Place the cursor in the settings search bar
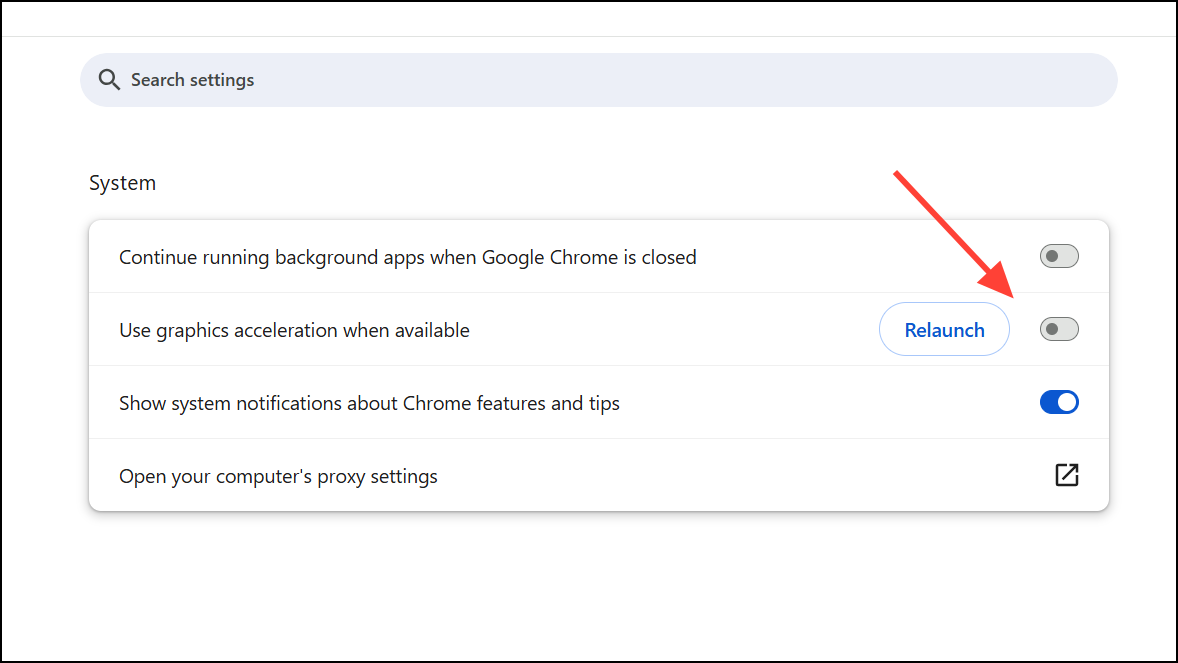This screenshot has width=1178, height=663. click(x=400, y=79)
